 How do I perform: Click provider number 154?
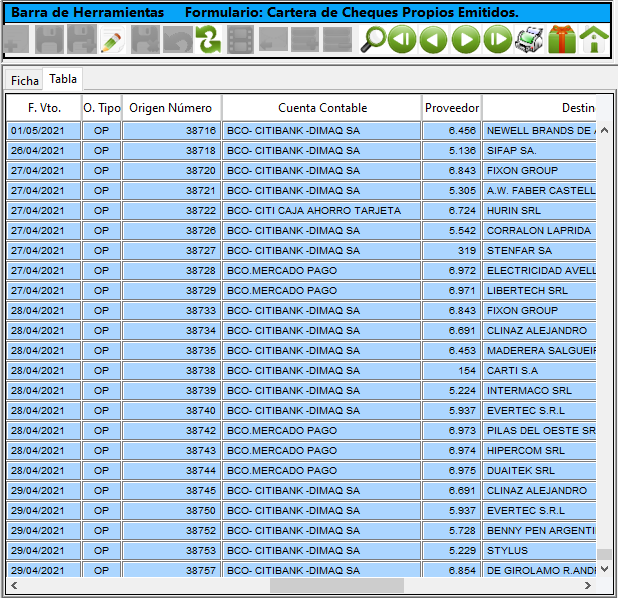452,371
